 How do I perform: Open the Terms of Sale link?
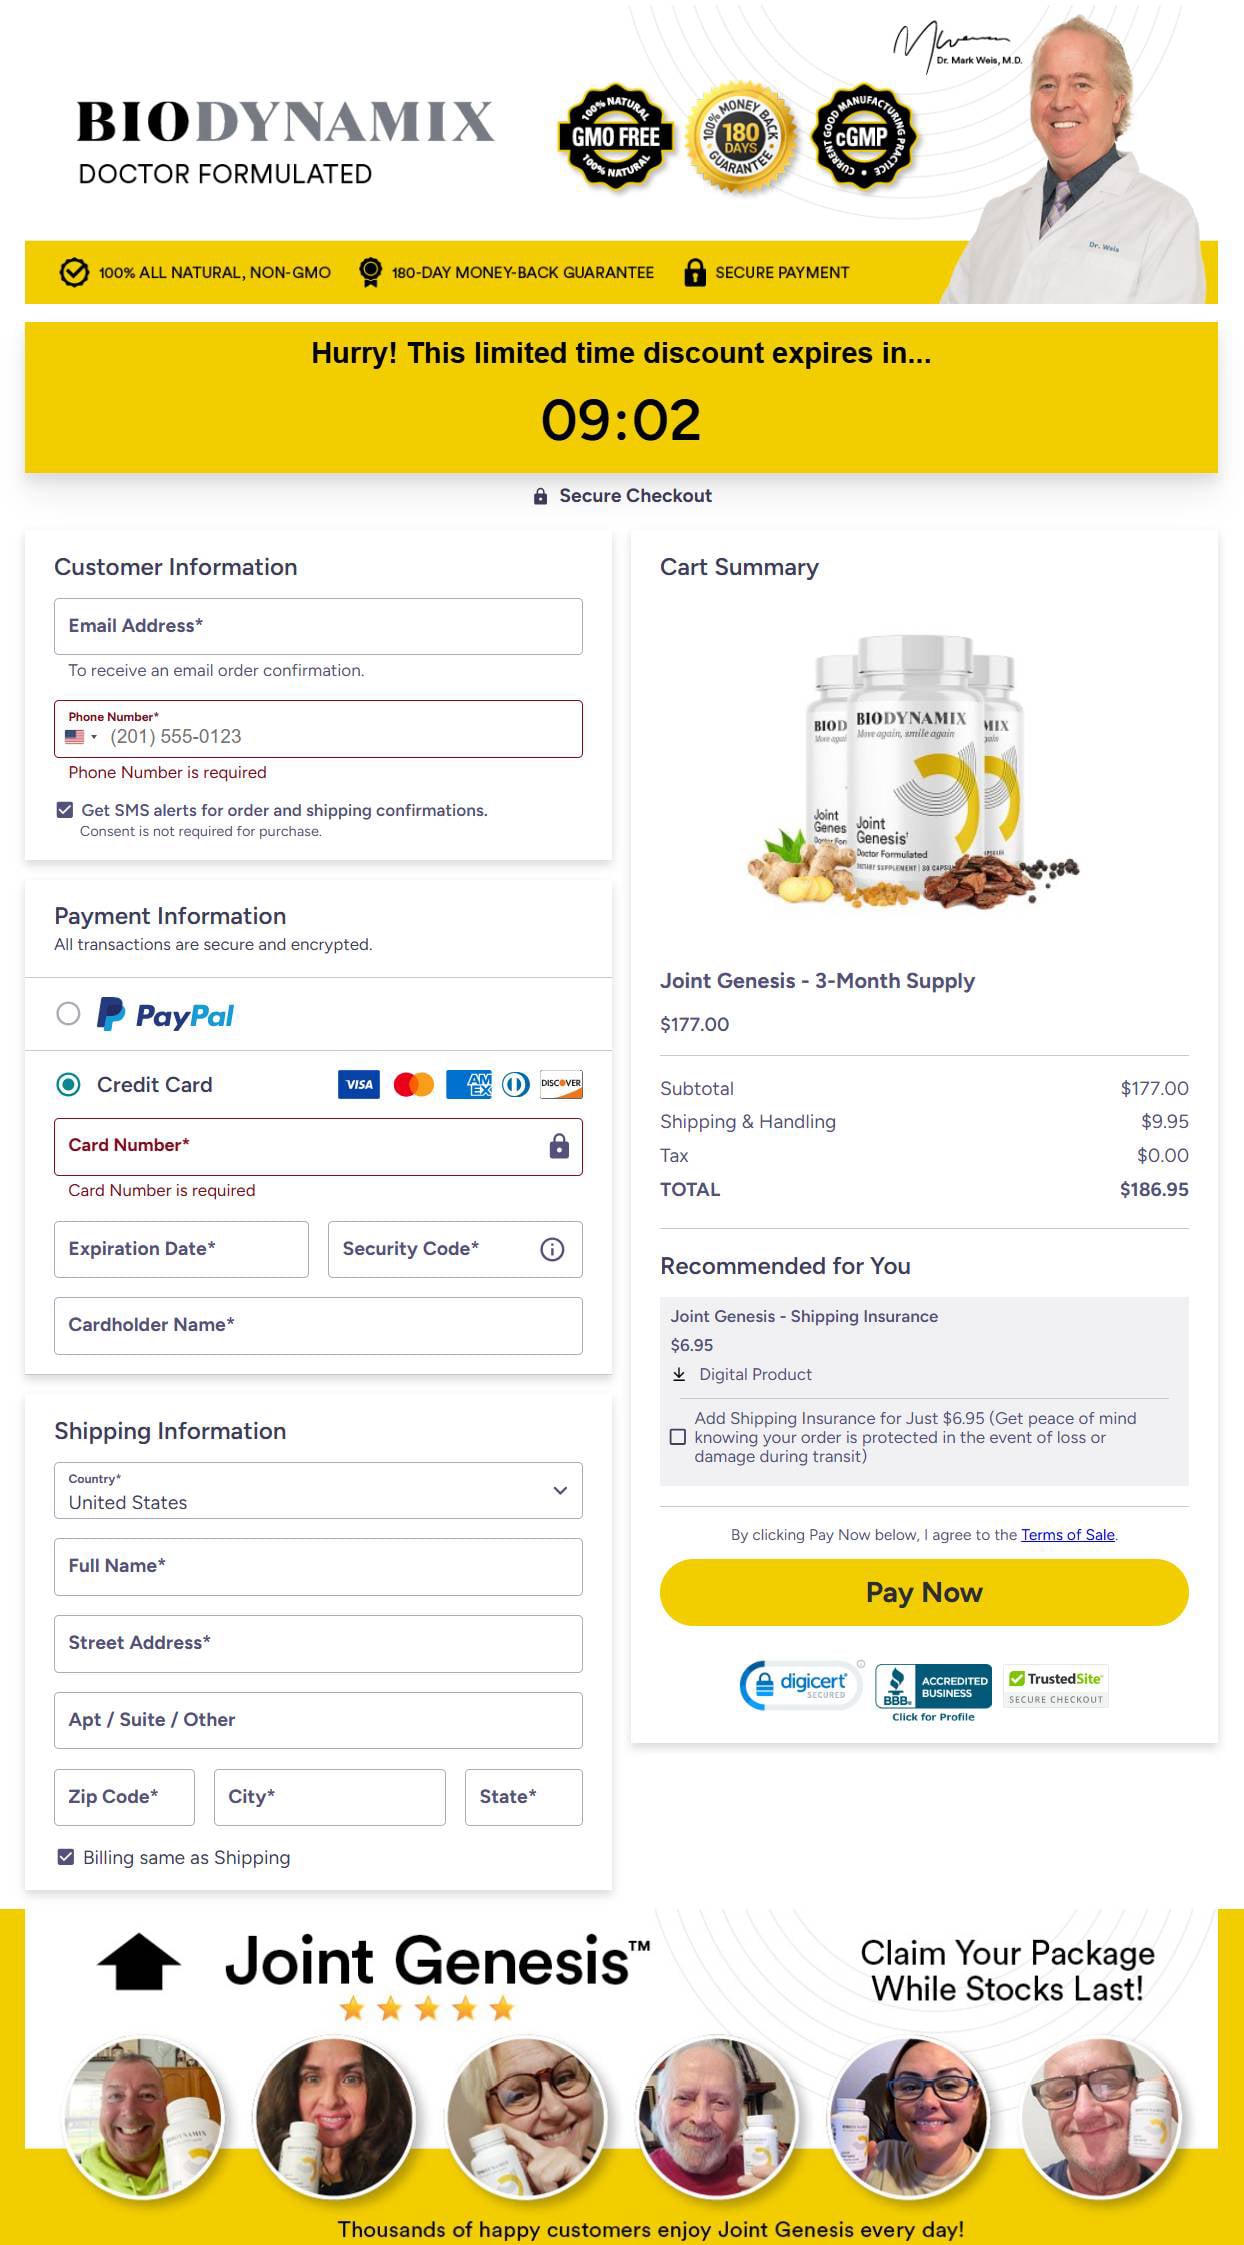coord(1067,1535)
